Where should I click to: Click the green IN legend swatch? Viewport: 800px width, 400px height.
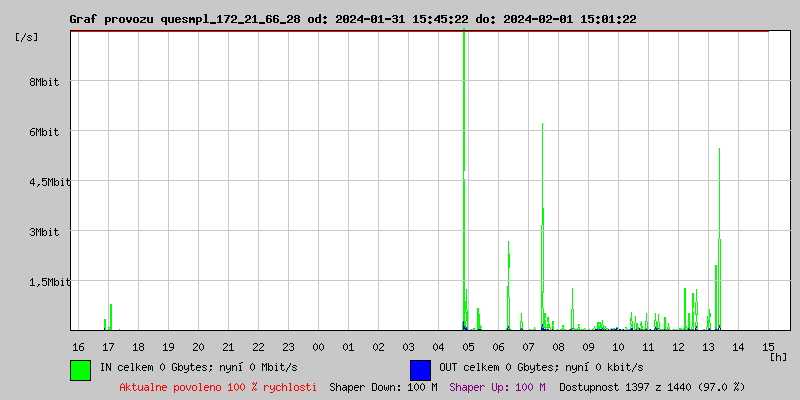tap(80, 369)
